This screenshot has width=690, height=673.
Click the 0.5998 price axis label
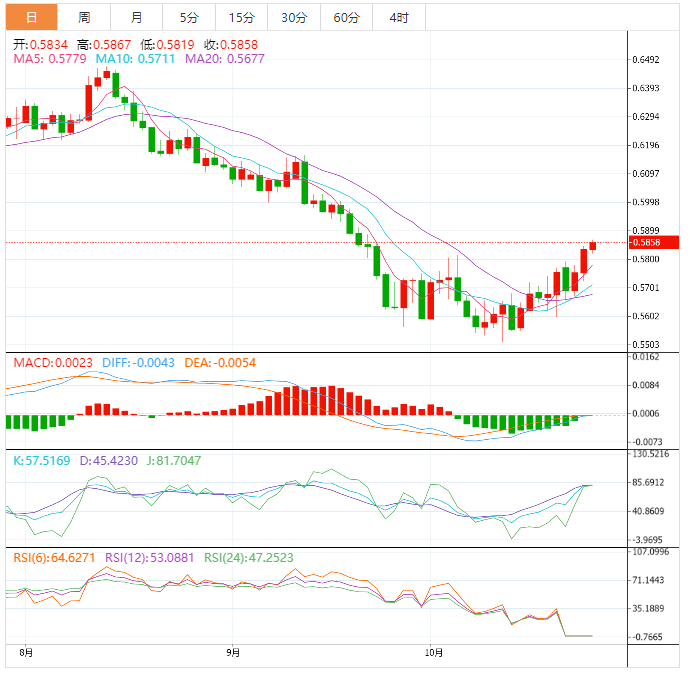pyautogui.click(x=646, y=202)
